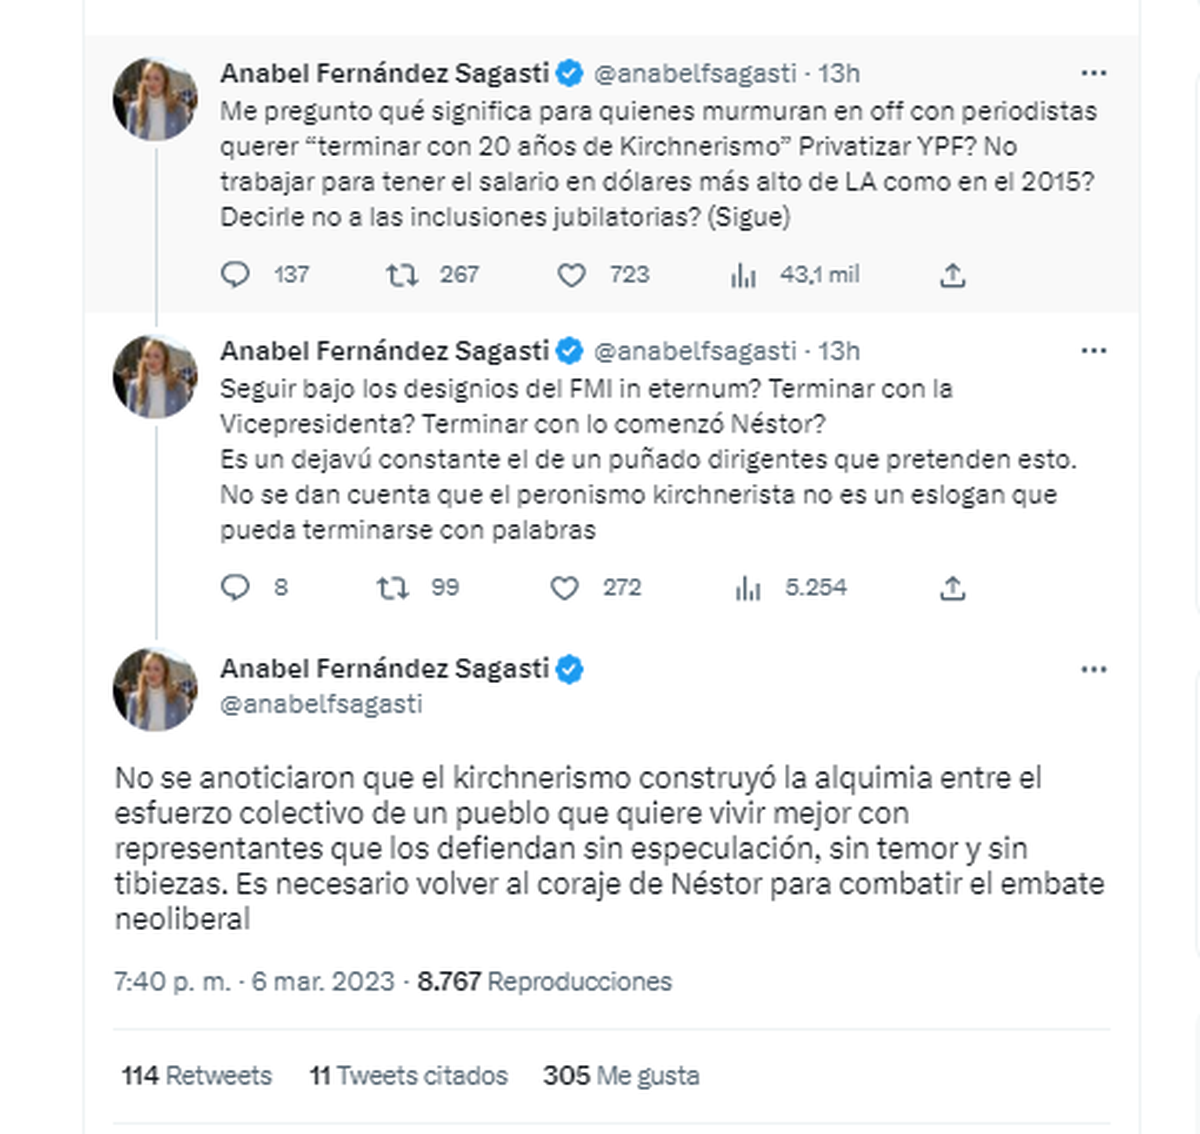View analytics icon showing 43,1 mil
This screenshot has width=1200, height=1134.
(x=743, y=275)
